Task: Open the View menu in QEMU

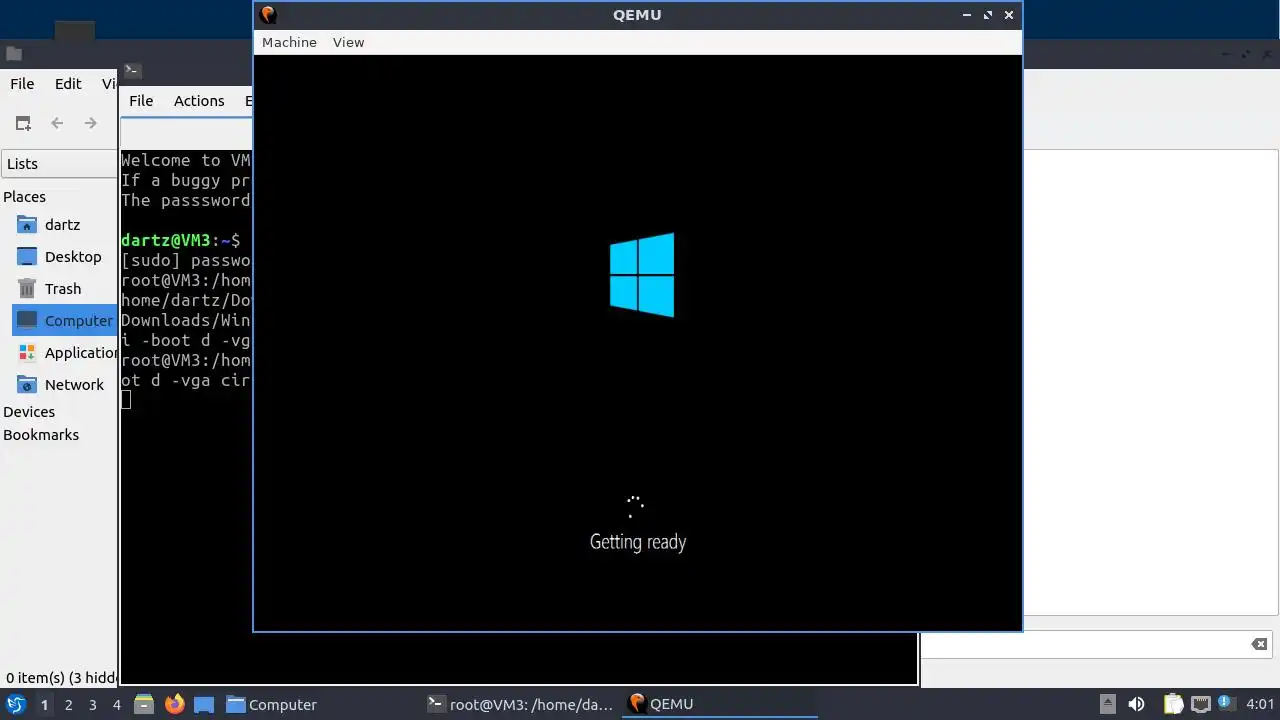Action: (x=348, y=42)
